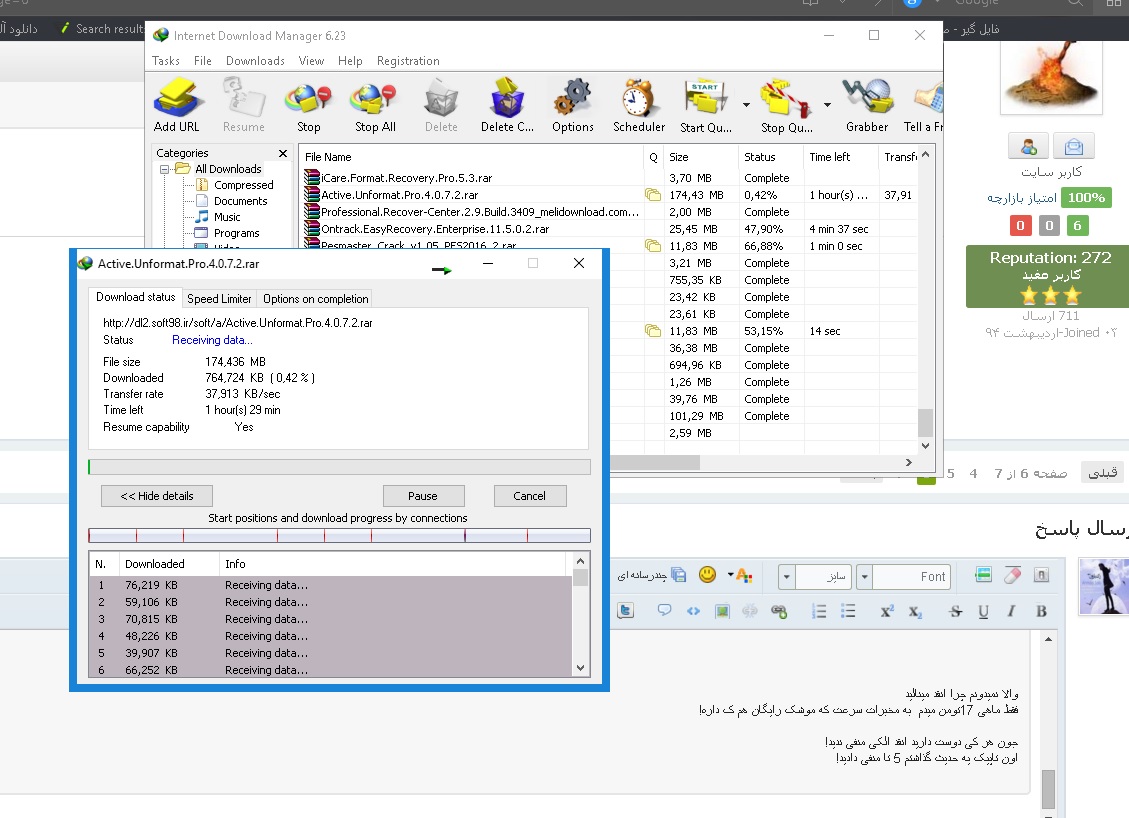Open the View menu

click(312, 61)
